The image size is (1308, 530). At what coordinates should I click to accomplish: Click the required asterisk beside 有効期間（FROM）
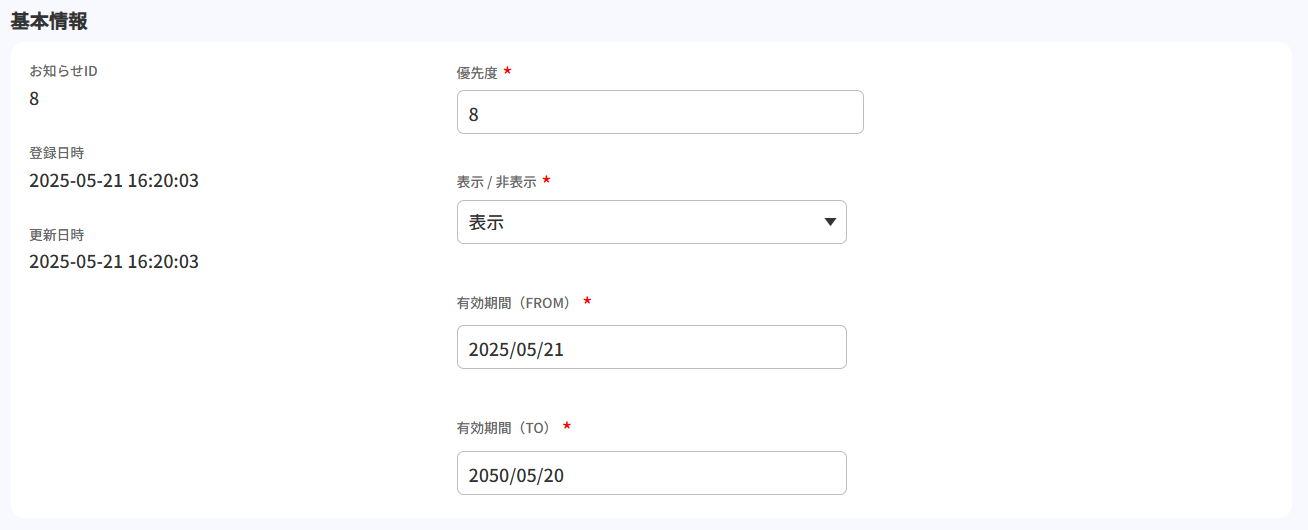[x=587, y=302]
